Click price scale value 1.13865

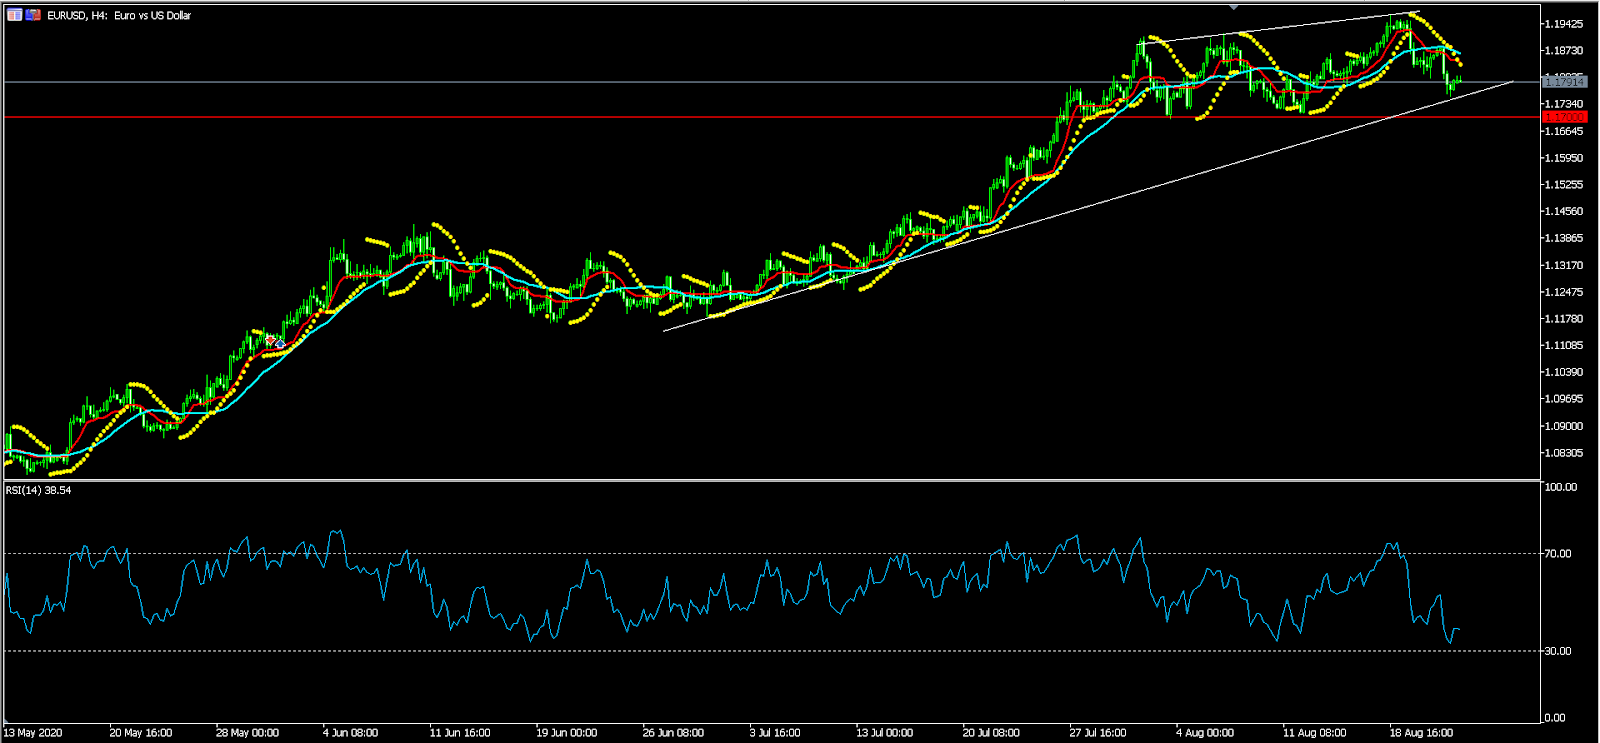tap(1563, 238)
